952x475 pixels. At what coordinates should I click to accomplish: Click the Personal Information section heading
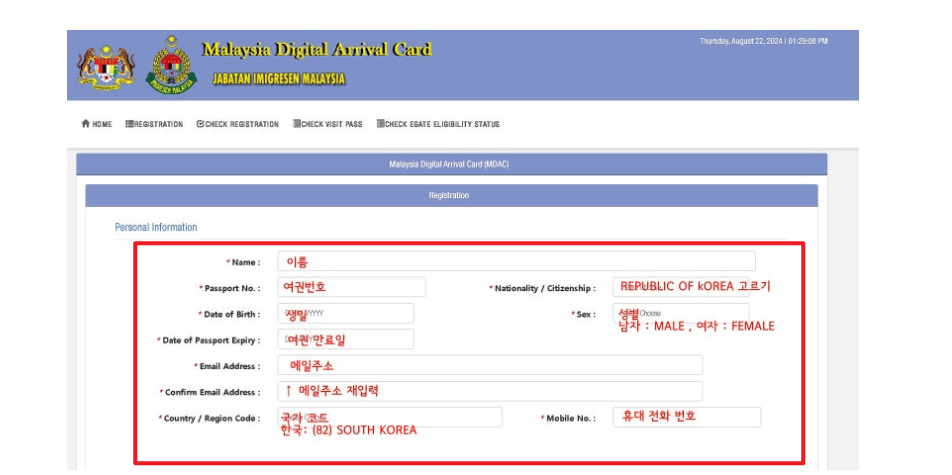point(156,227)
